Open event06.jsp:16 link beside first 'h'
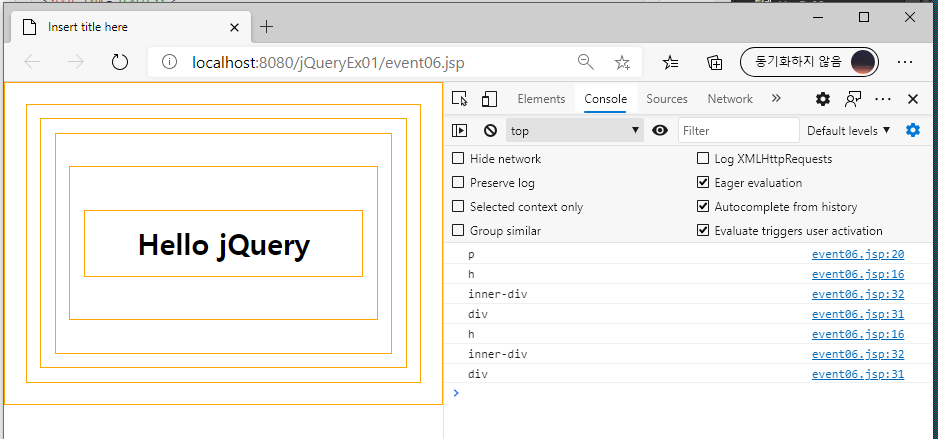 [x=858, y=275]
